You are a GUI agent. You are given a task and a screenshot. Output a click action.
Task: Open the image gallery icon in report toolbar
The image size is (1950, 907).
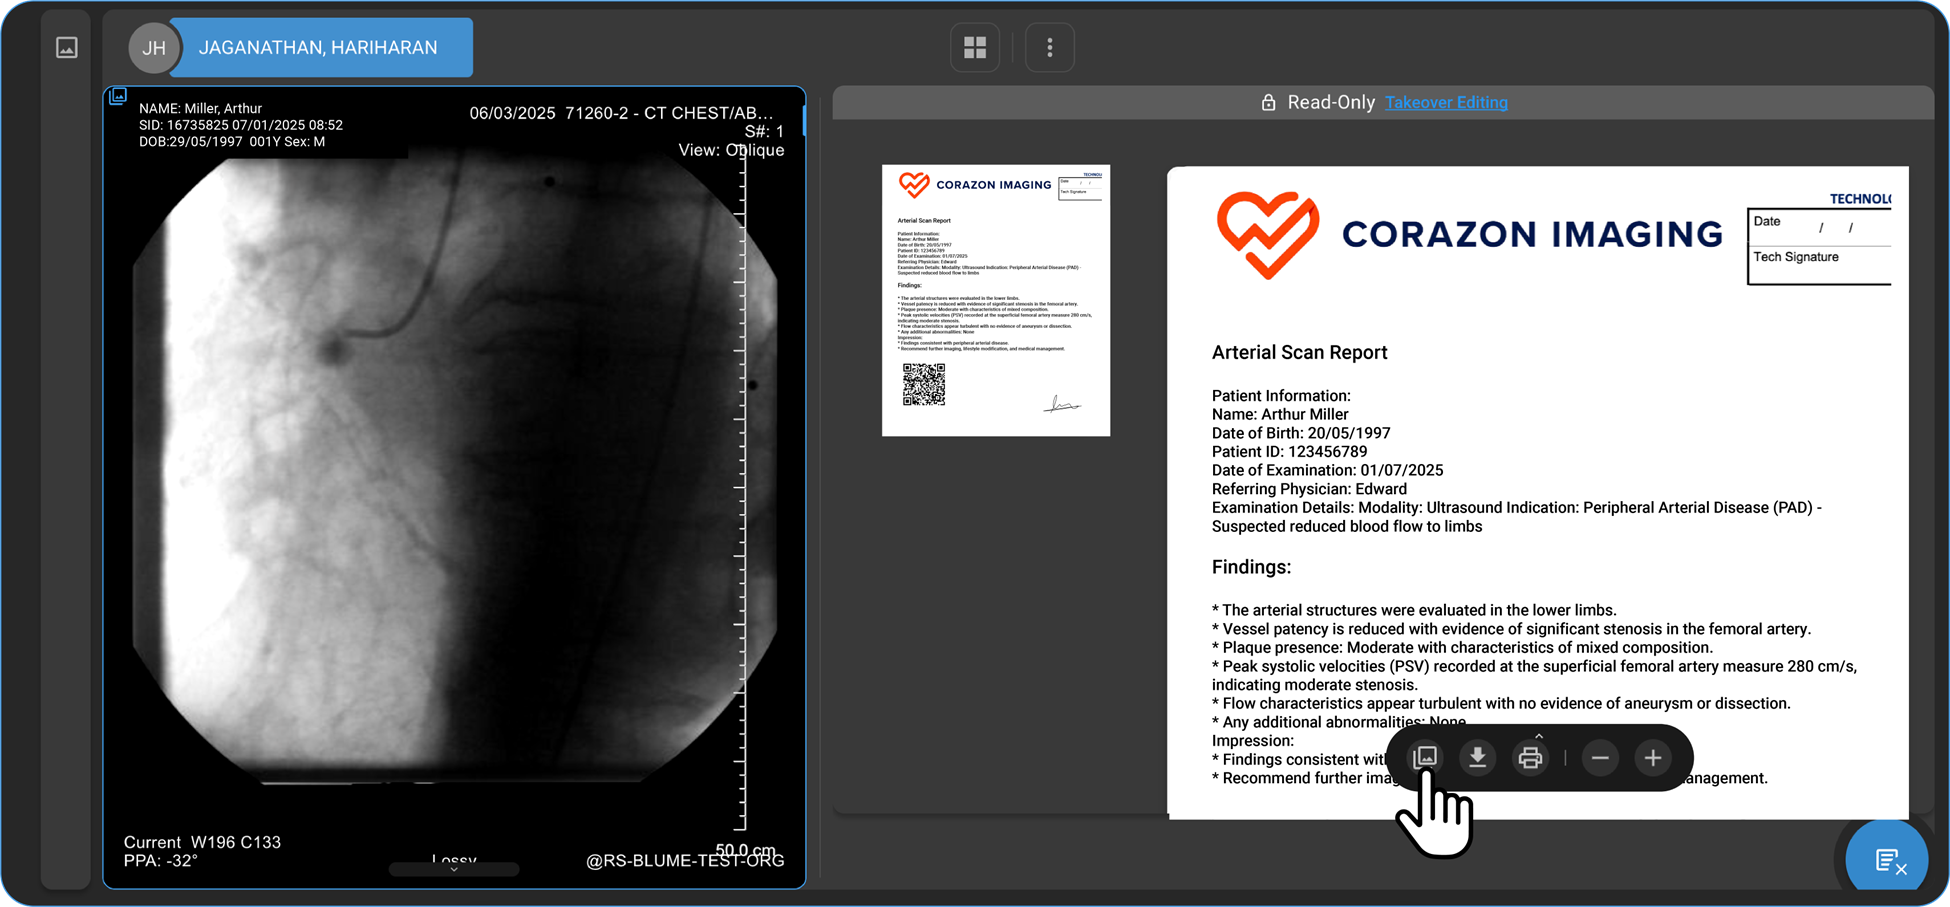point(1425,757)
